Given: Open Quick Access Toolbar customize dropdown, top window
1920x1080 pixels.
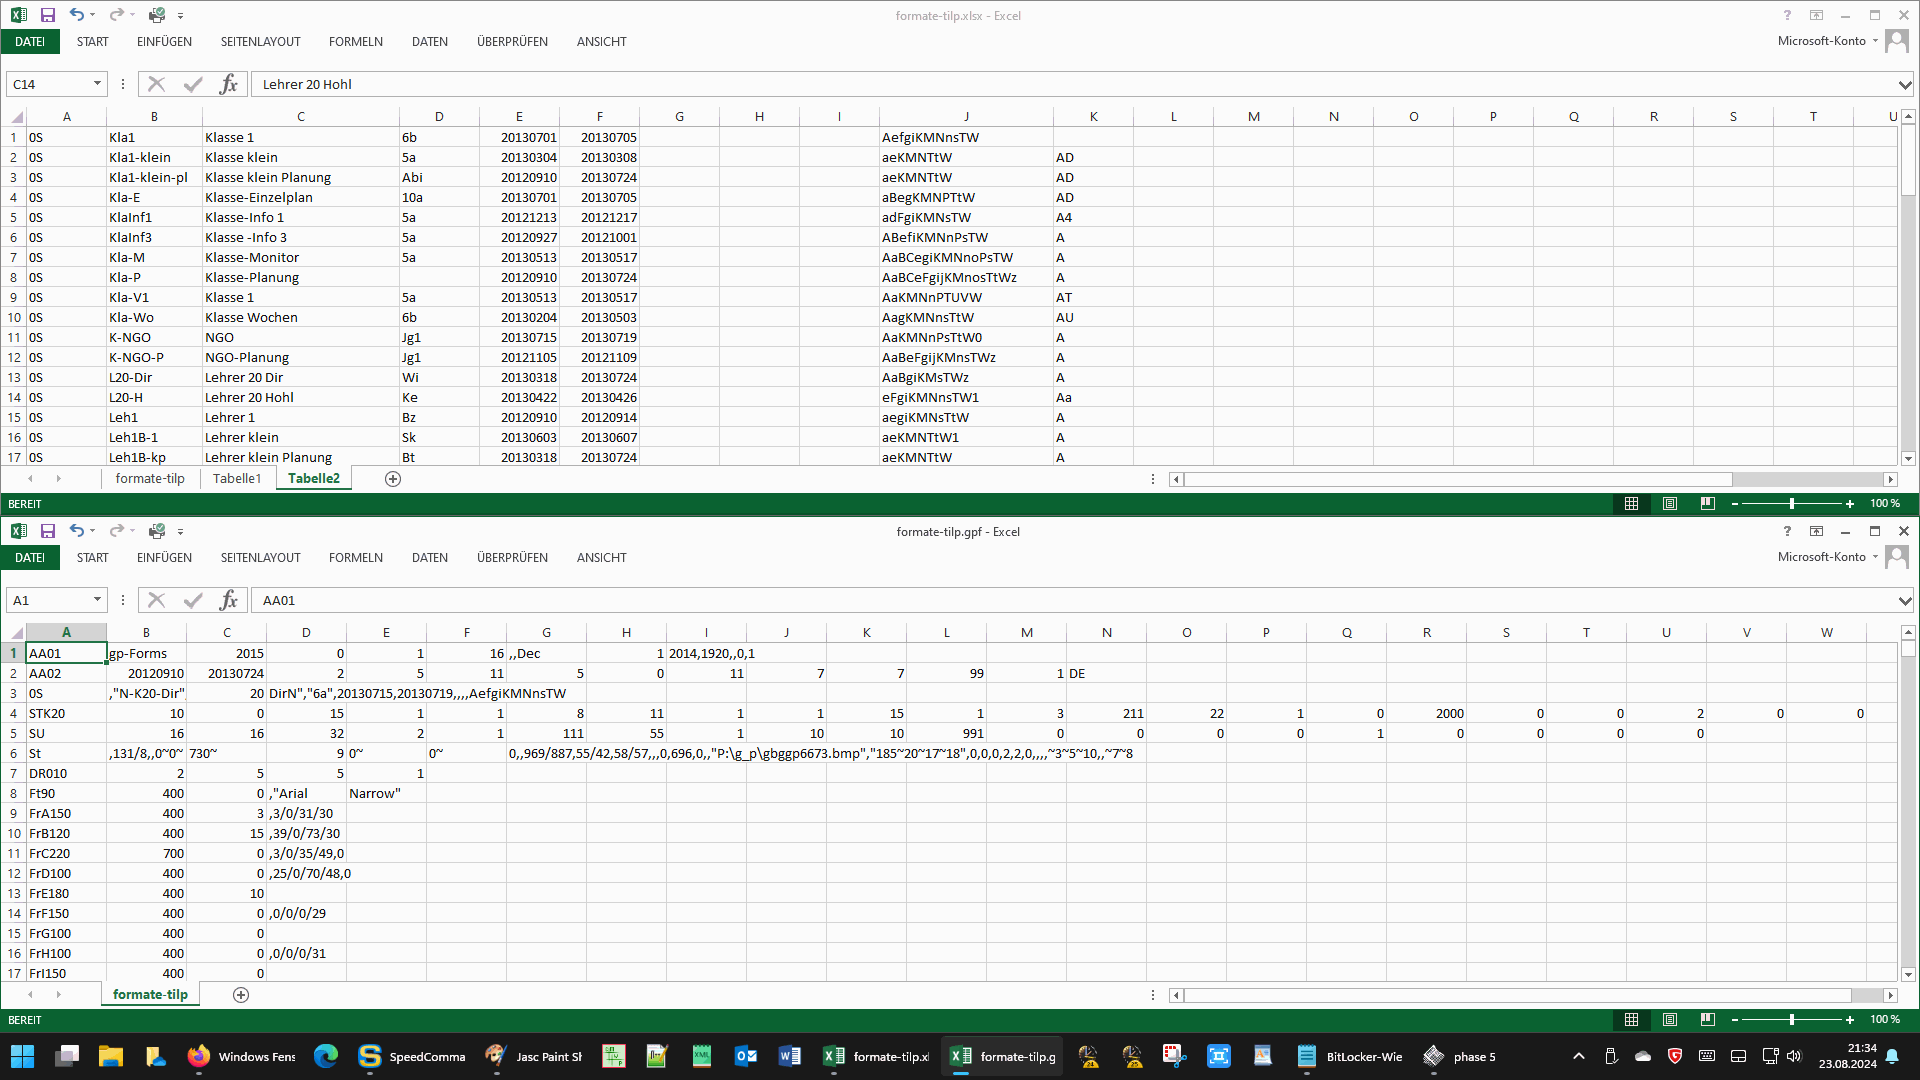Looking at the screenshot, I should point(181,16).
